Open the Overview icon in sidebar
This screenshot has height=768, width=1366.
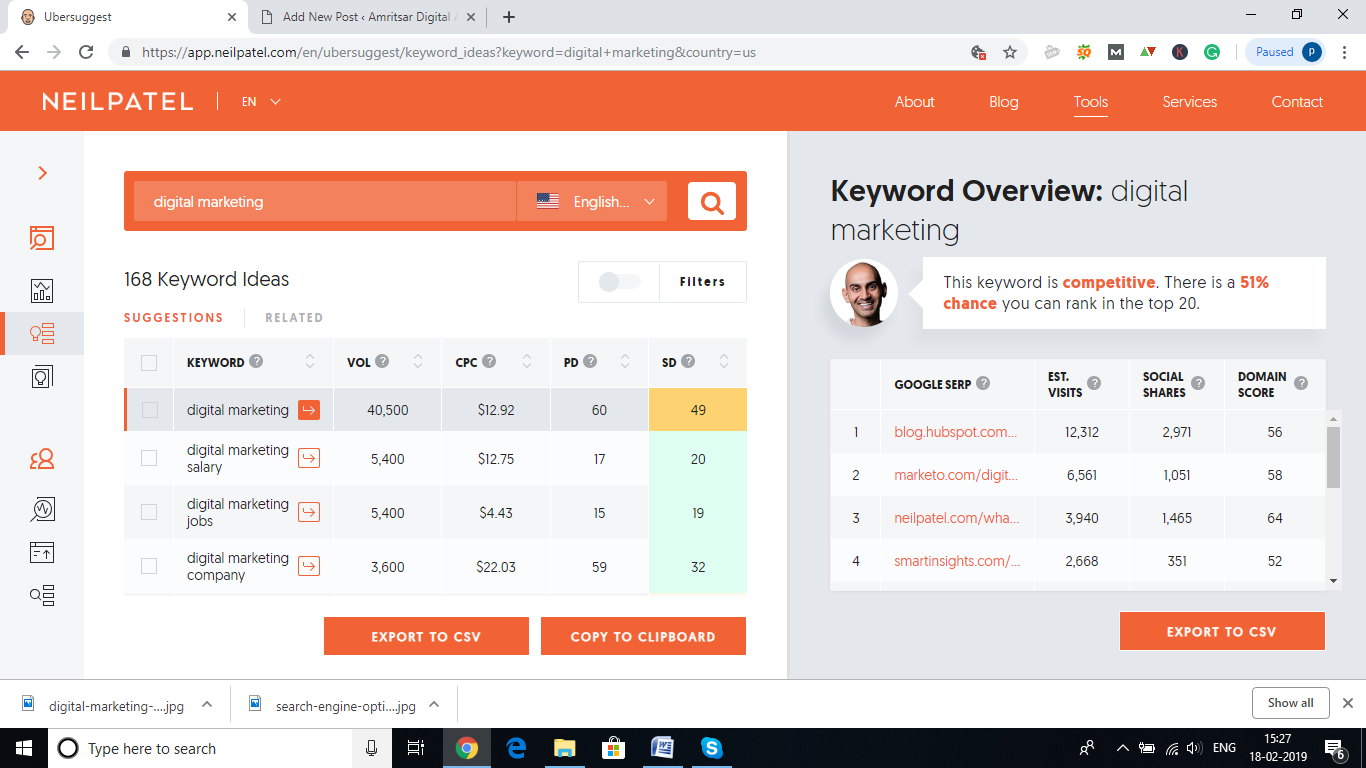point(42,238)
